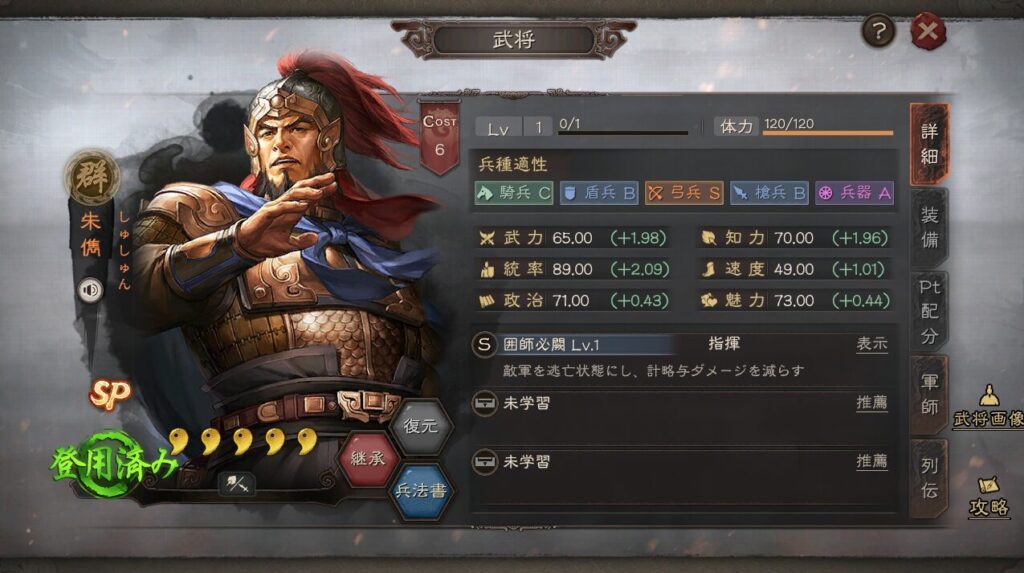Viewport: 1024px width, 573px height.
Task: Switch to the 列伝 tab
Action: coord(929,478)
